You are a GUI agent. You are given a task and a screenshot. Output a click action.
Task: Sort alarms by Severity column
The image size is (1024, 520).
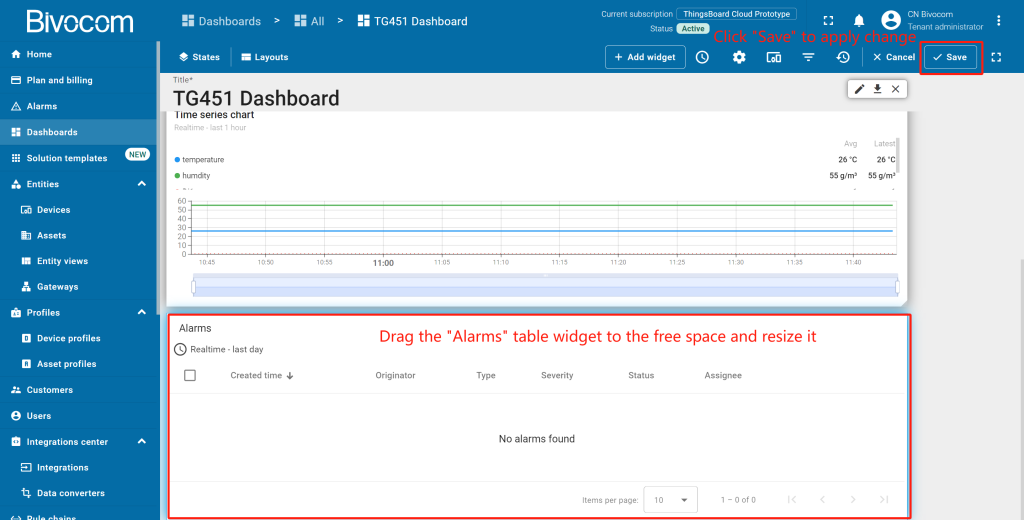pos(557,376)
